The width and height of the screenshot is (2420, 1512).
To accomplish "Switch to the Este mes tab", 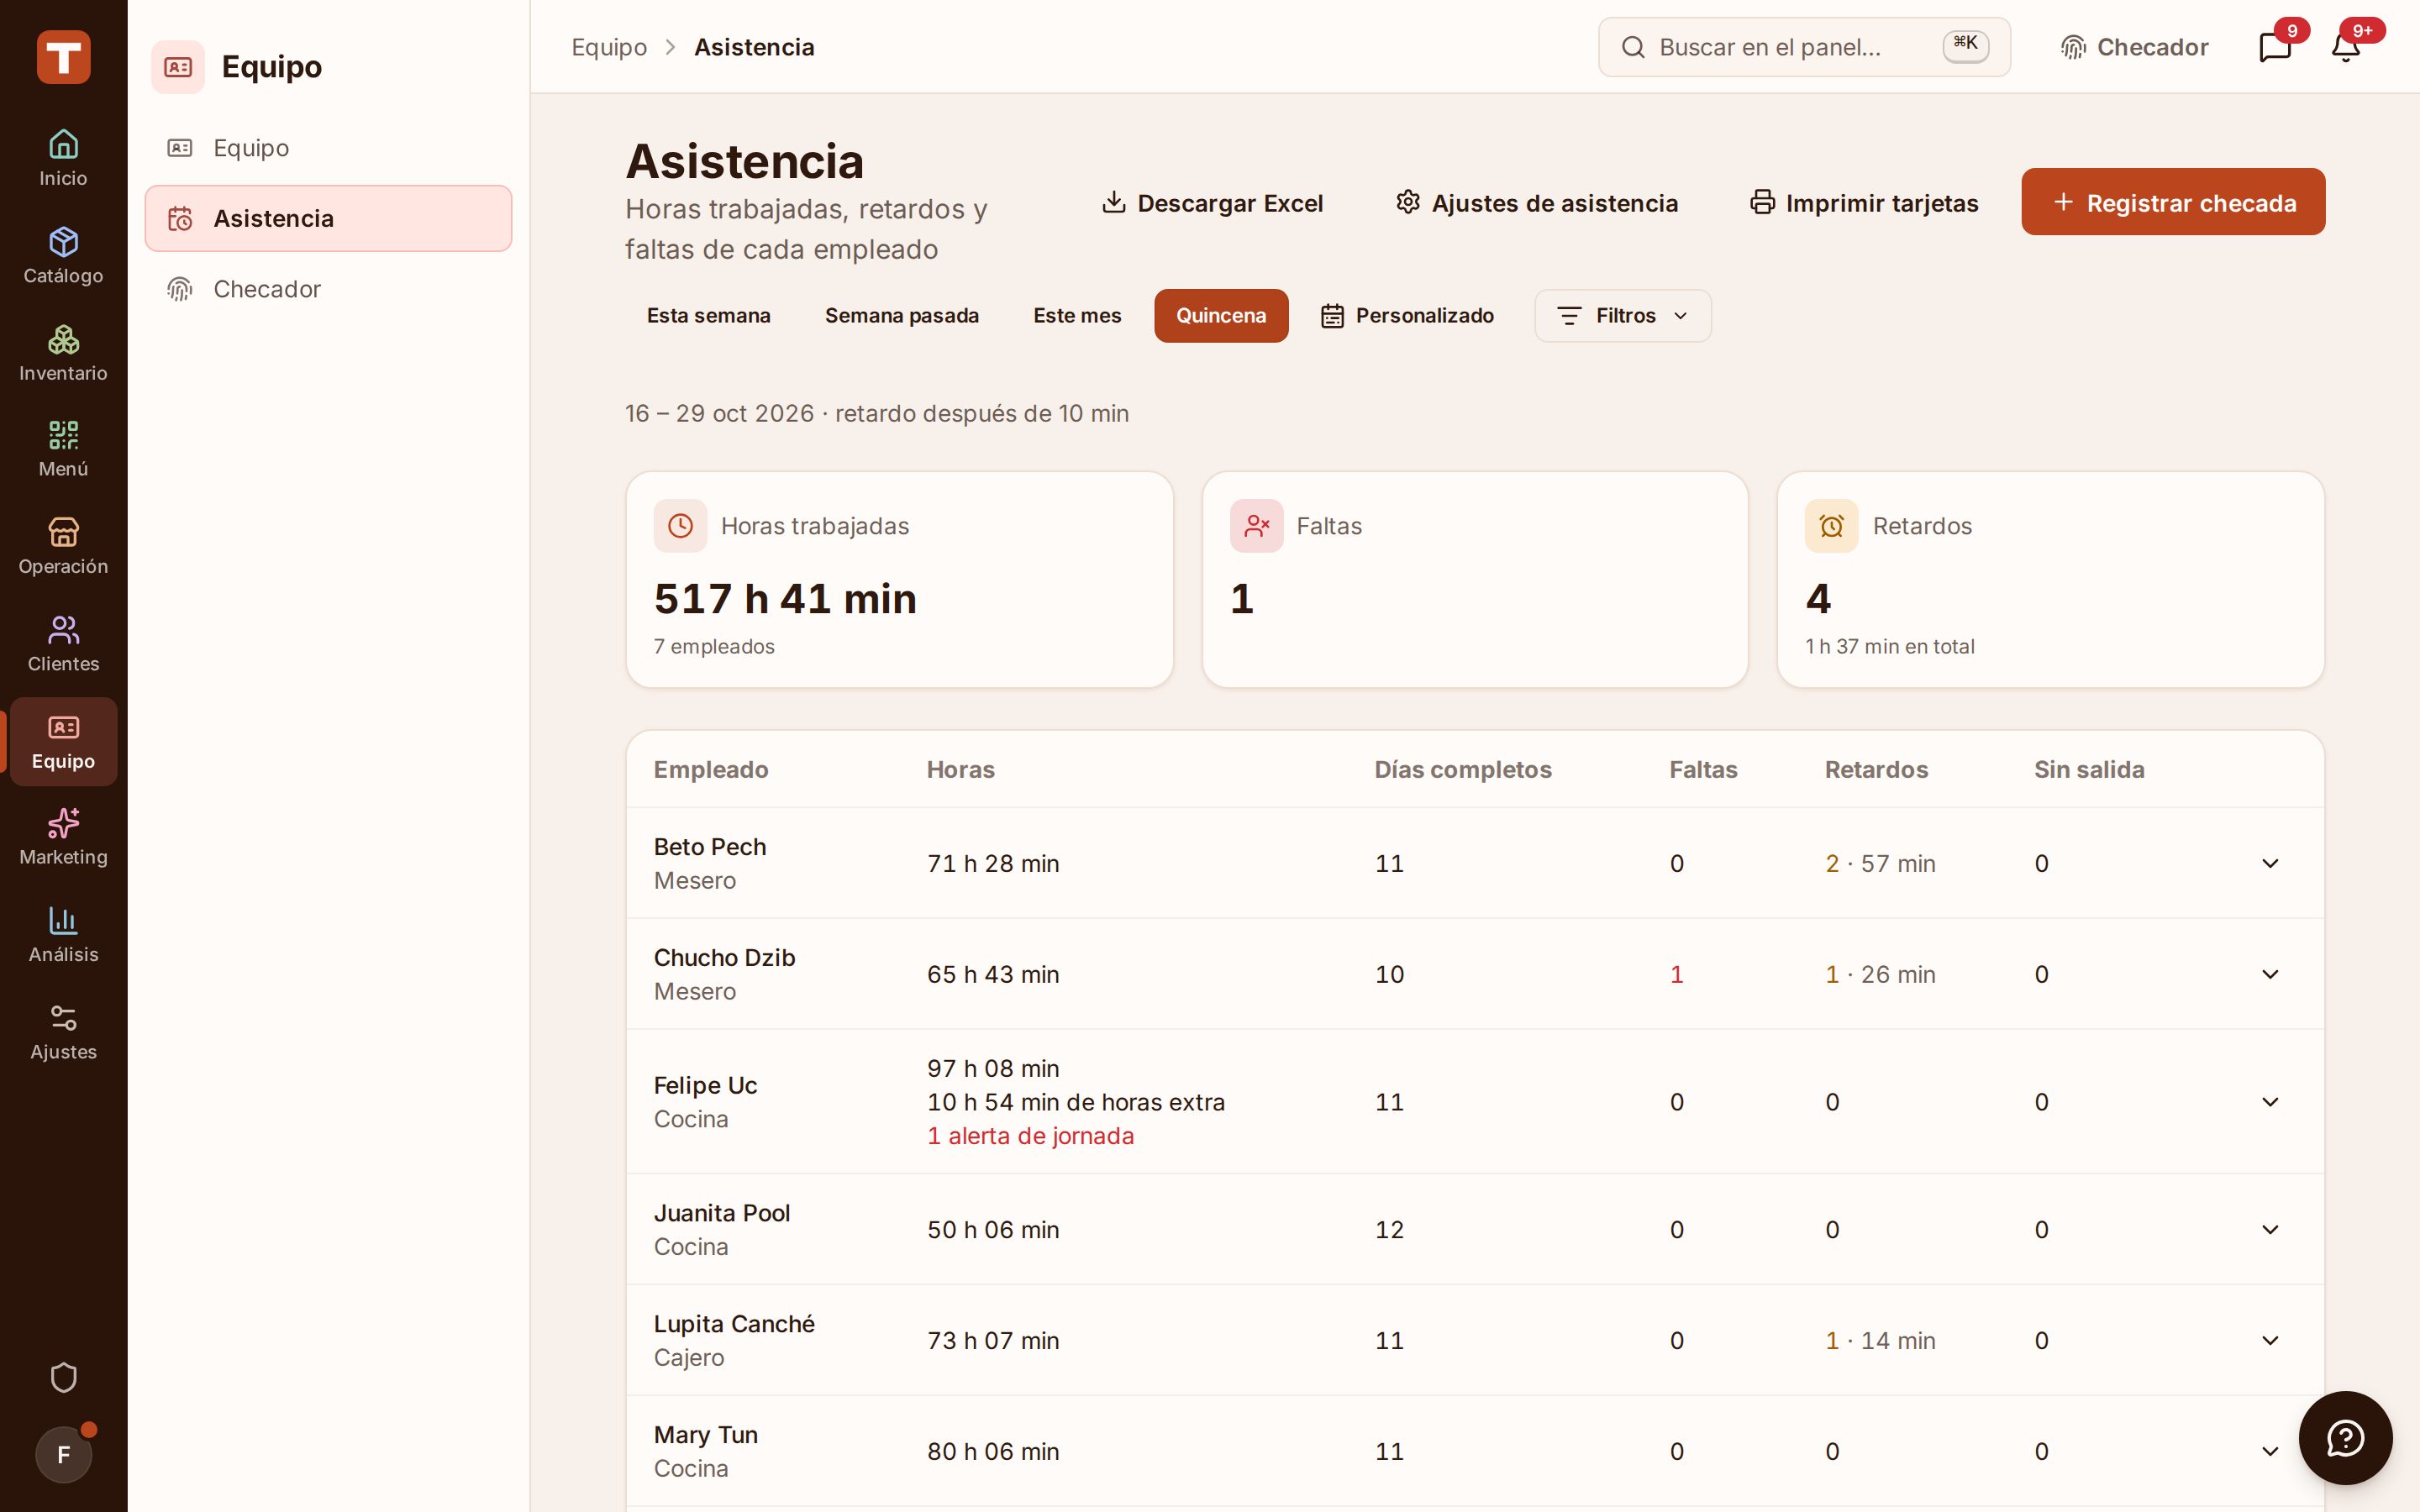I will coord(1077,316).
